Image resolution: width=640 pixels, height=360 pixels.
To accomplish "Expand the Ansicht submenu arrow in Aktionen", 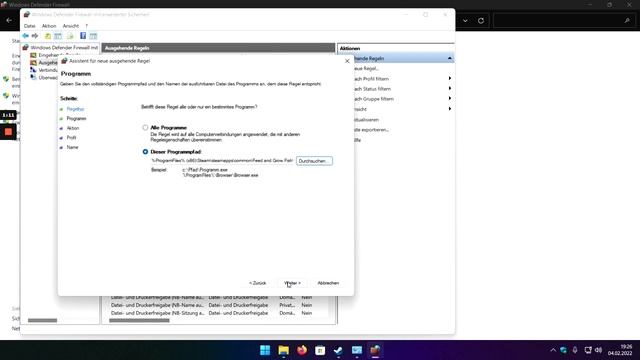I will 450,109.
